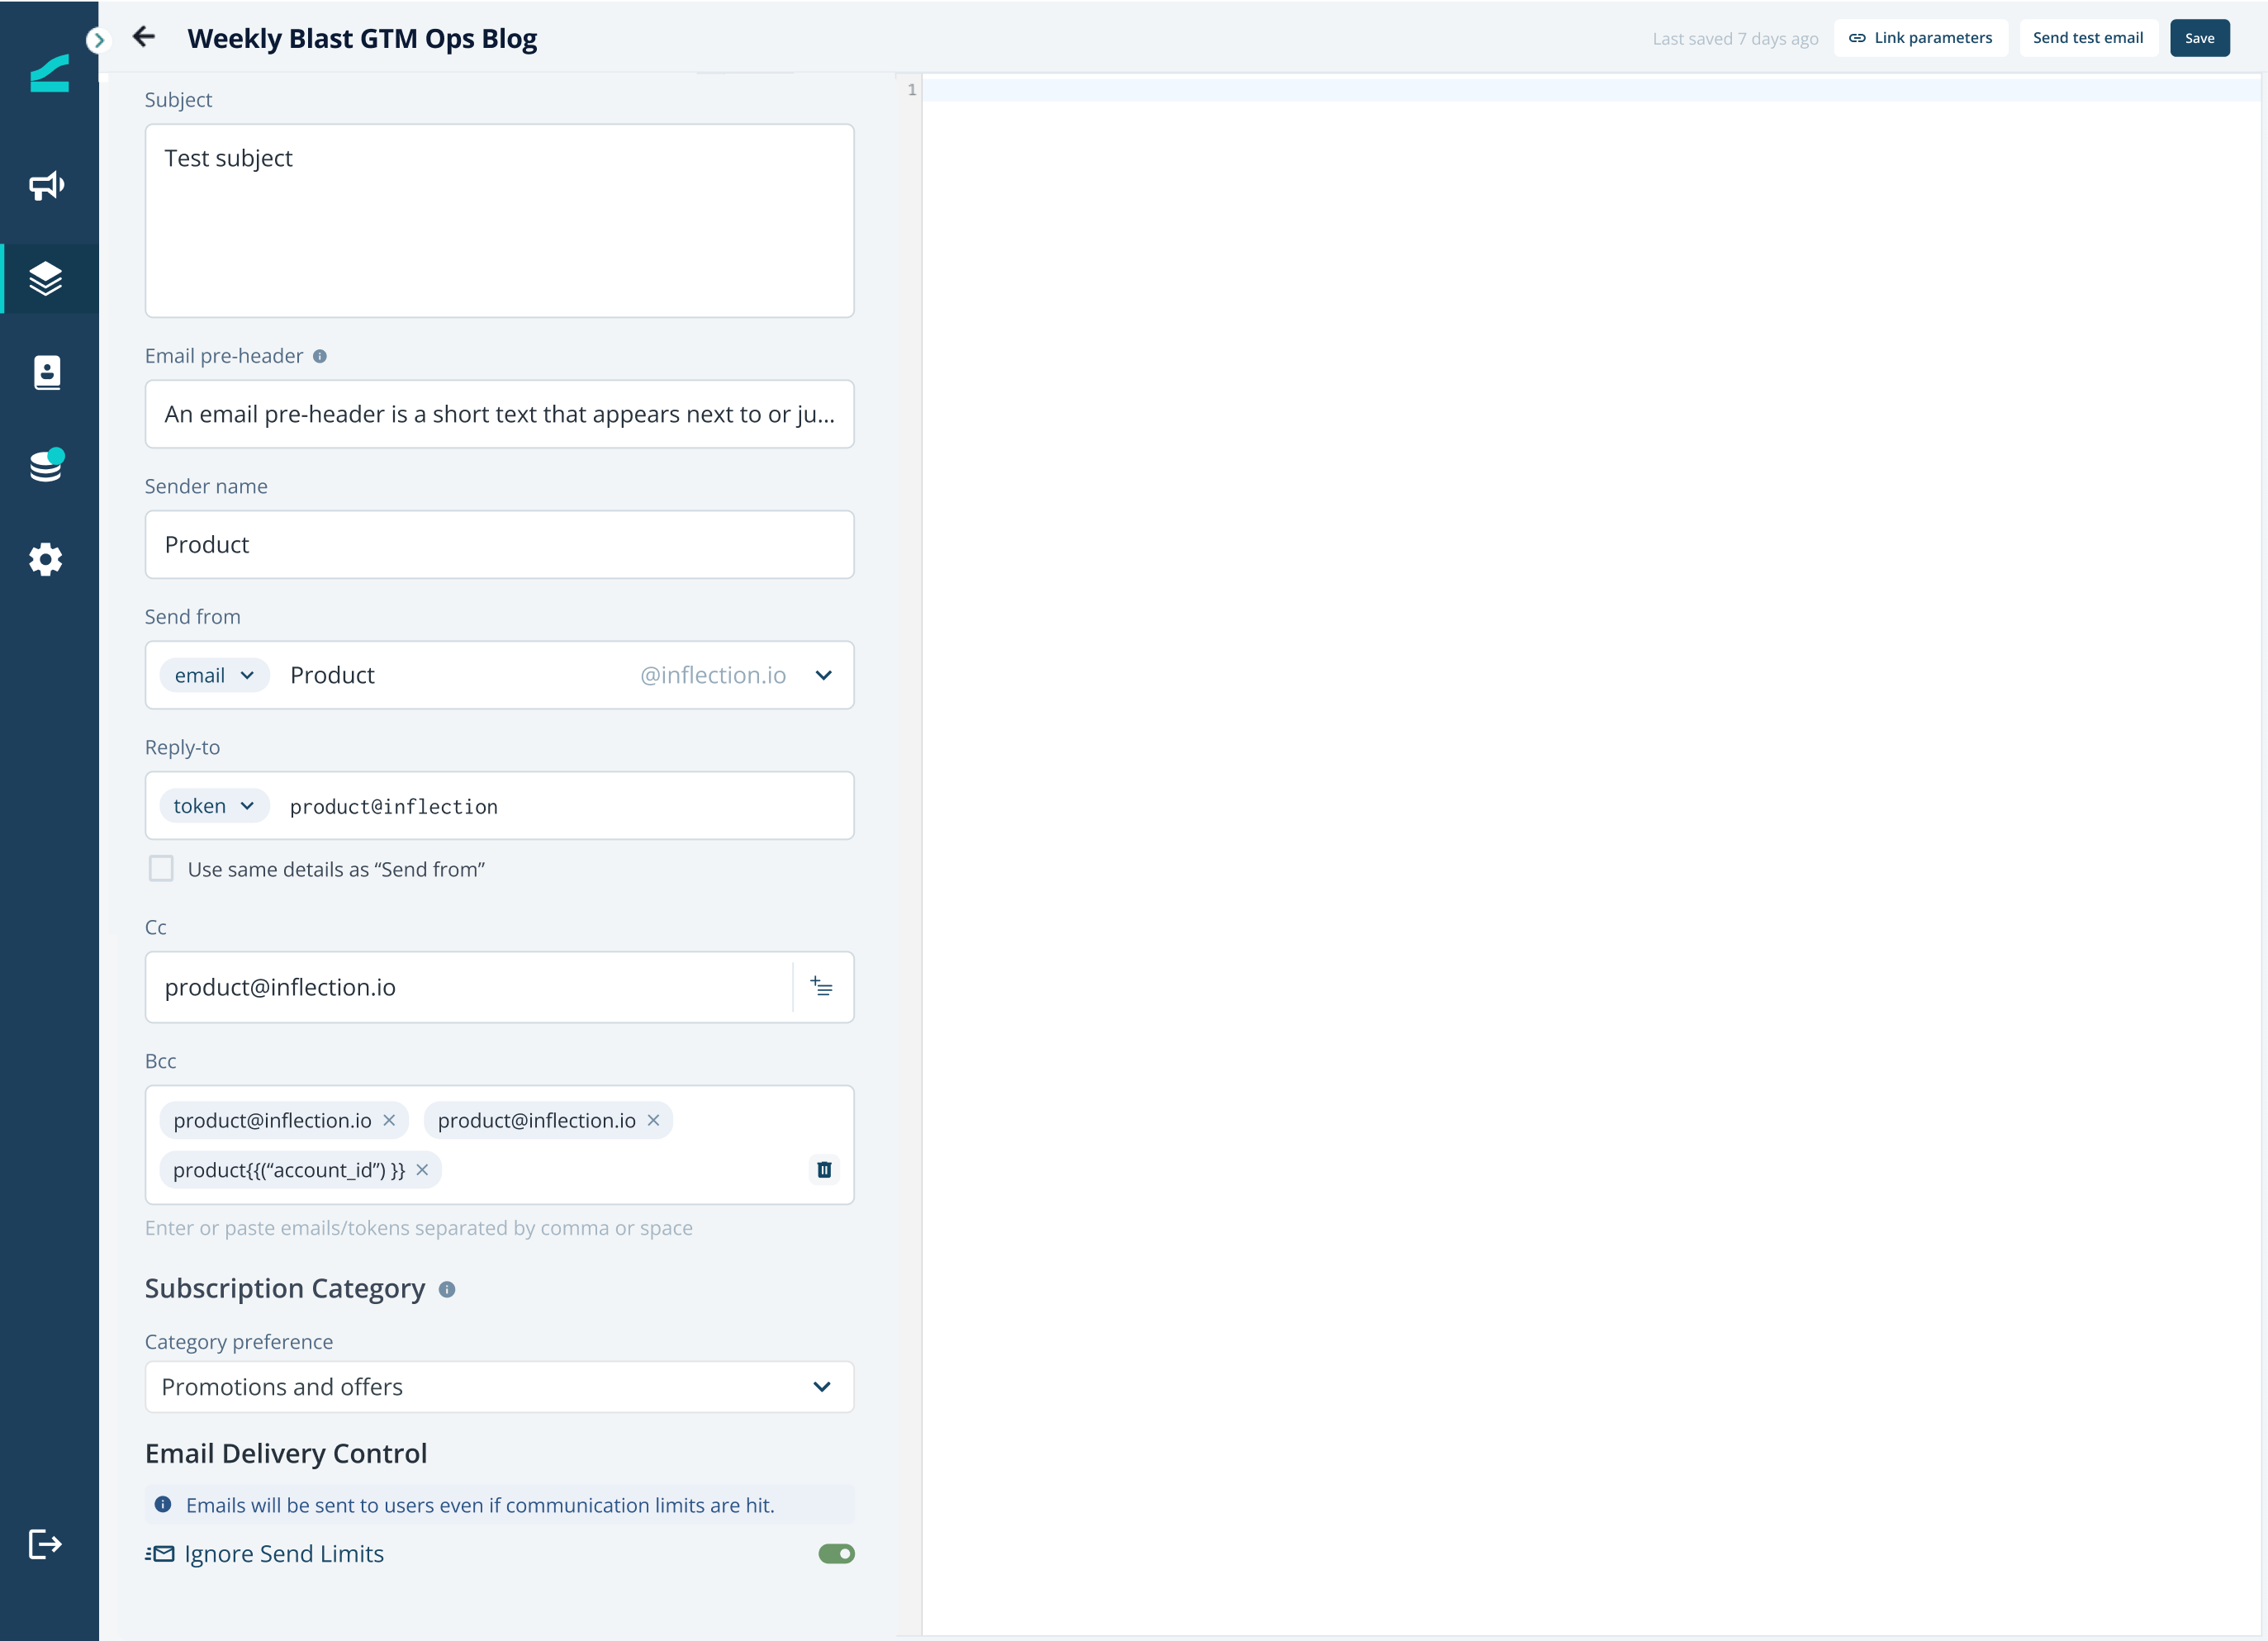Open the Category preference dropdown
2268x1641 pixels.
click(499, 1387)
